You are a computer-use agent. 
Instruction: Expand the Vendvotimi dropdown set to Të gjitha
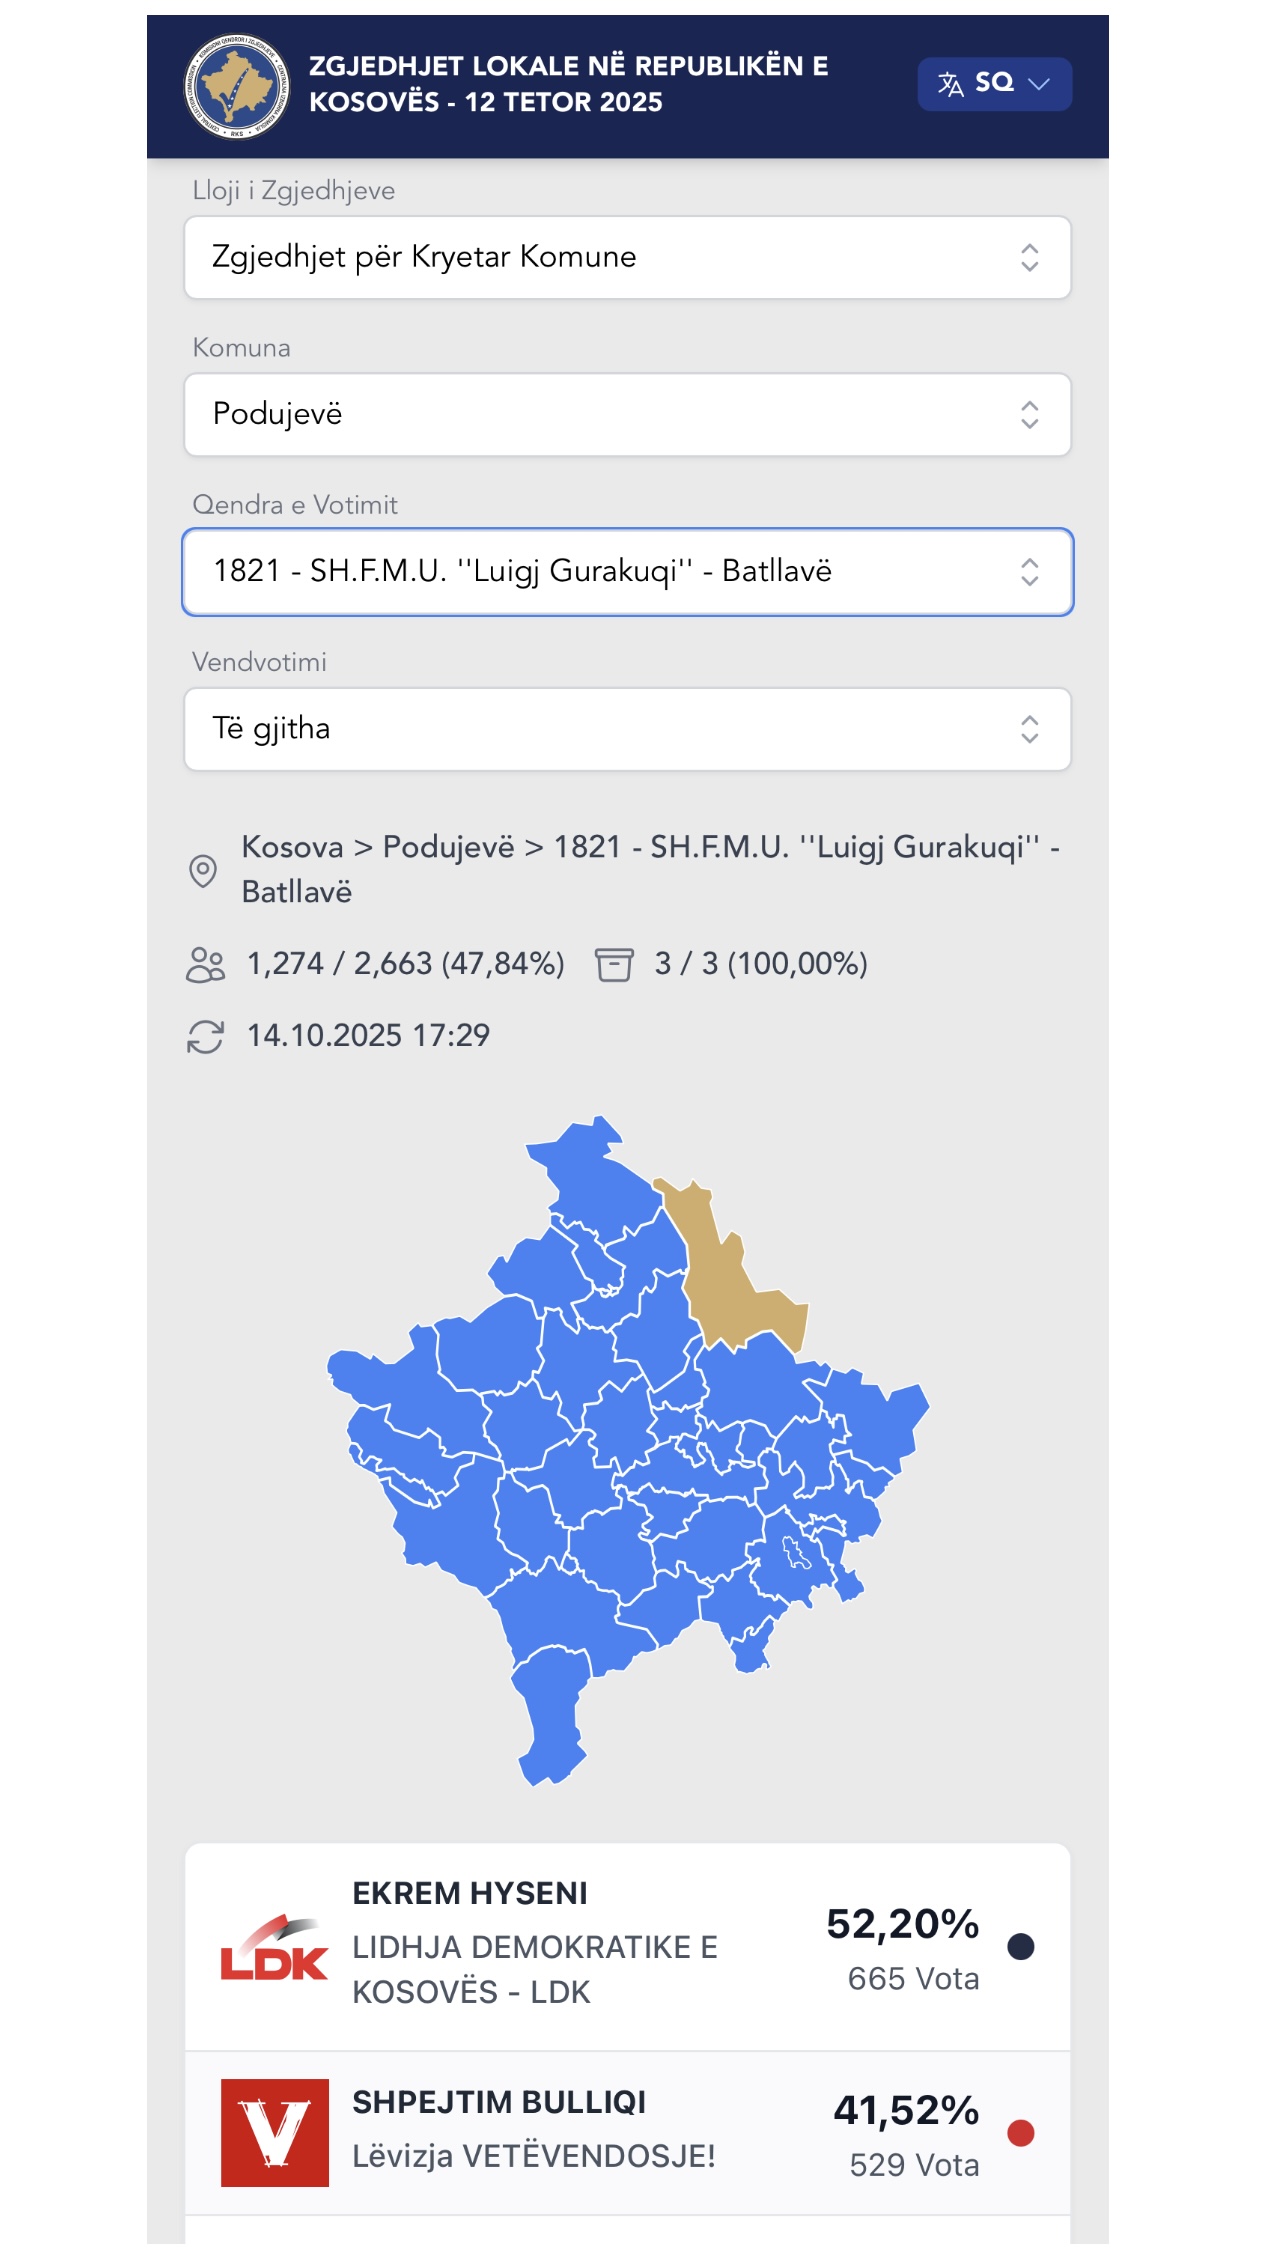tap(627, 729)
